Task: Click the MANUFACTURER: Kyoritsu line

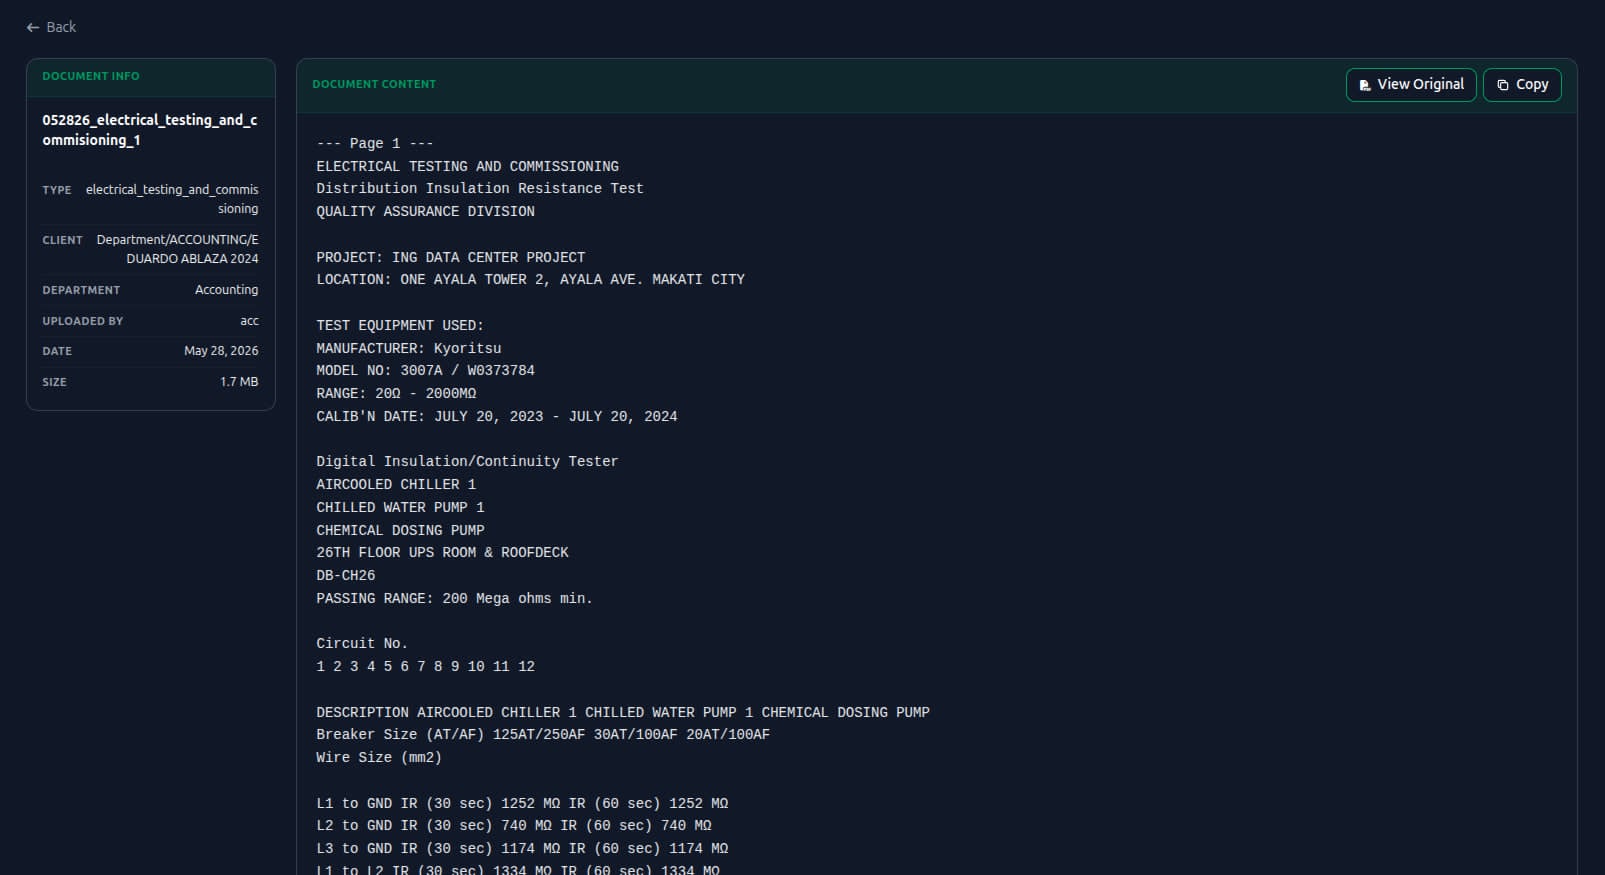Action: point(409,348)
